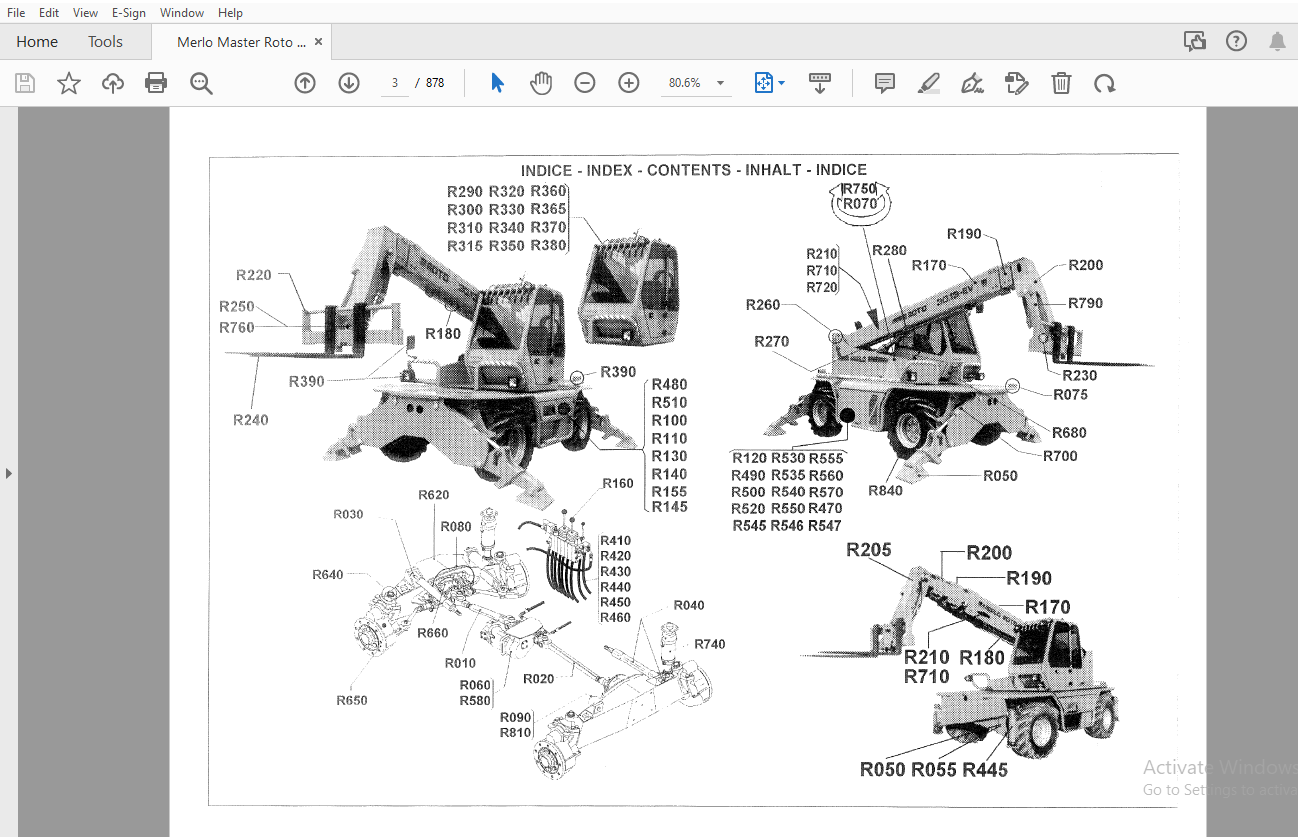
Task: Click the R640 label
Action: 328,575
